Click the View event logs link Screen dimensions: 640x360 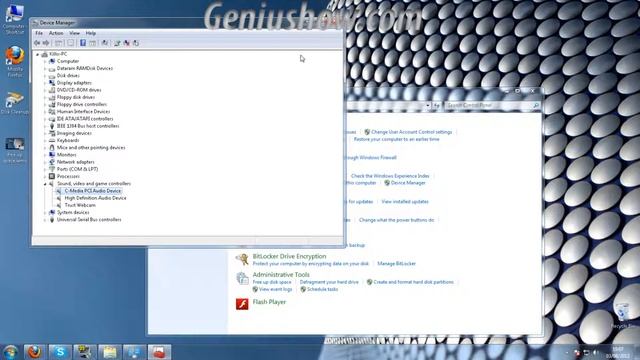276,289
